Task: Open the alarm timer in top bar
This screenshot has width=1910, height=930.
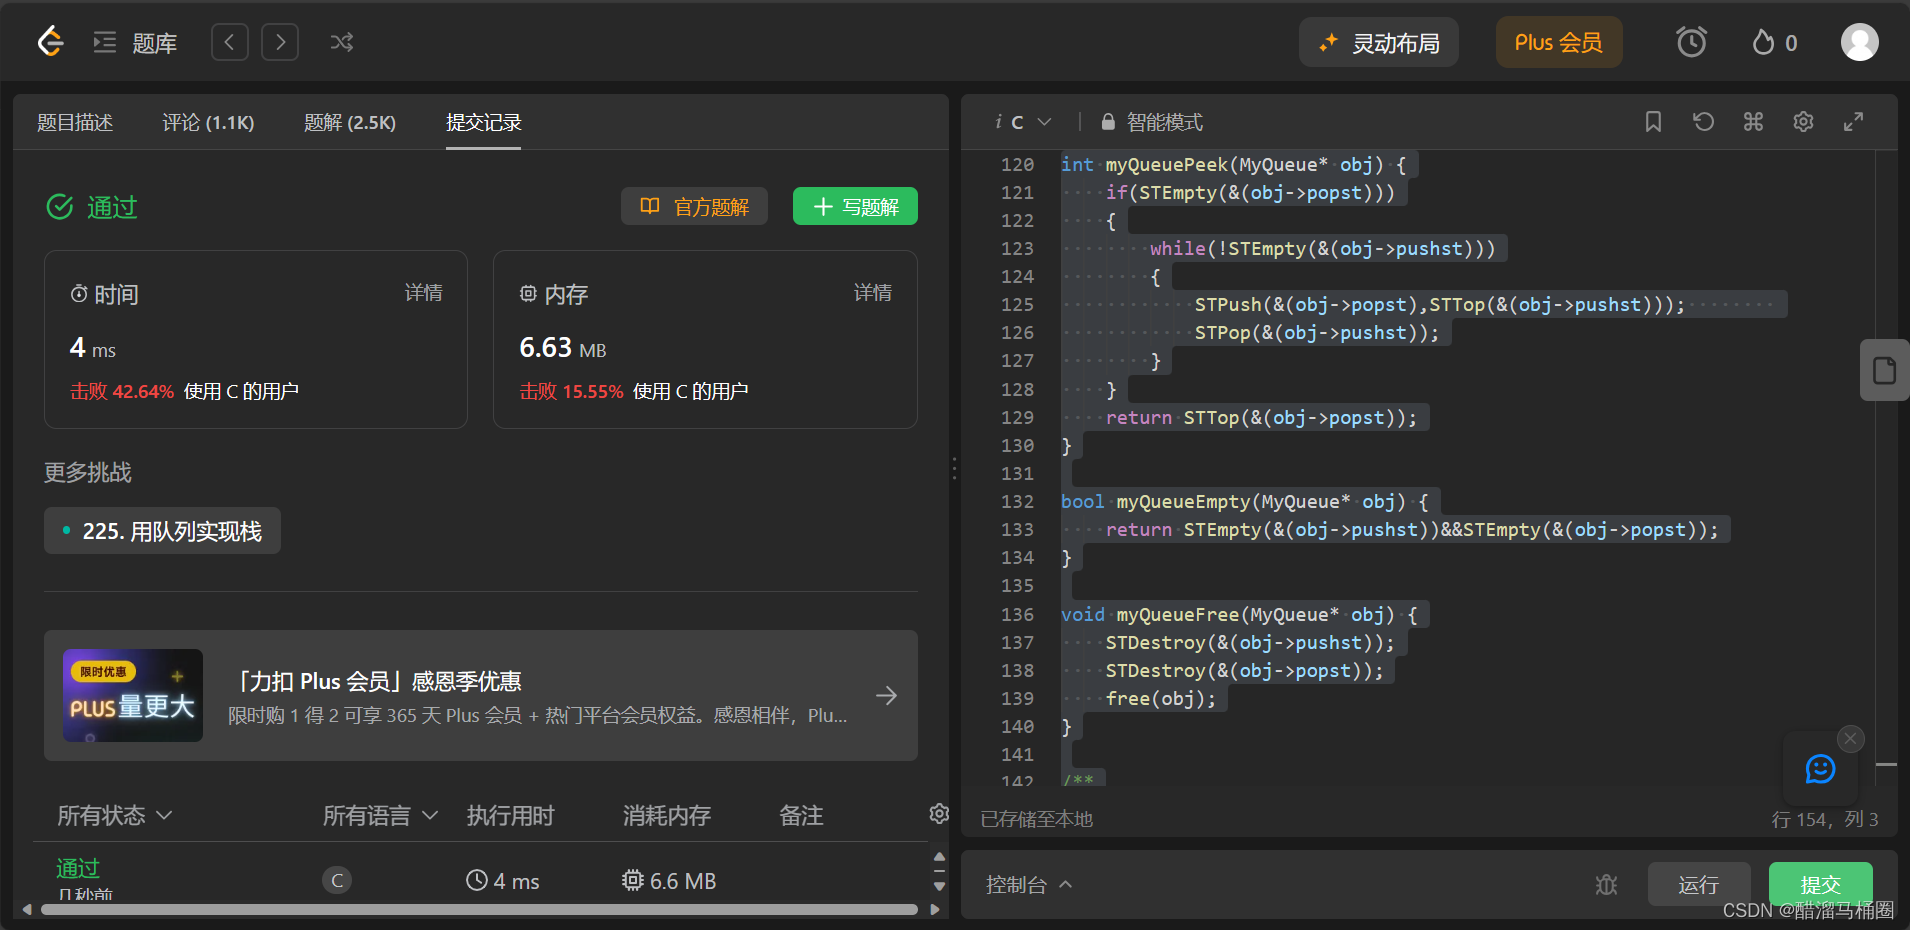Action: 1690,42
